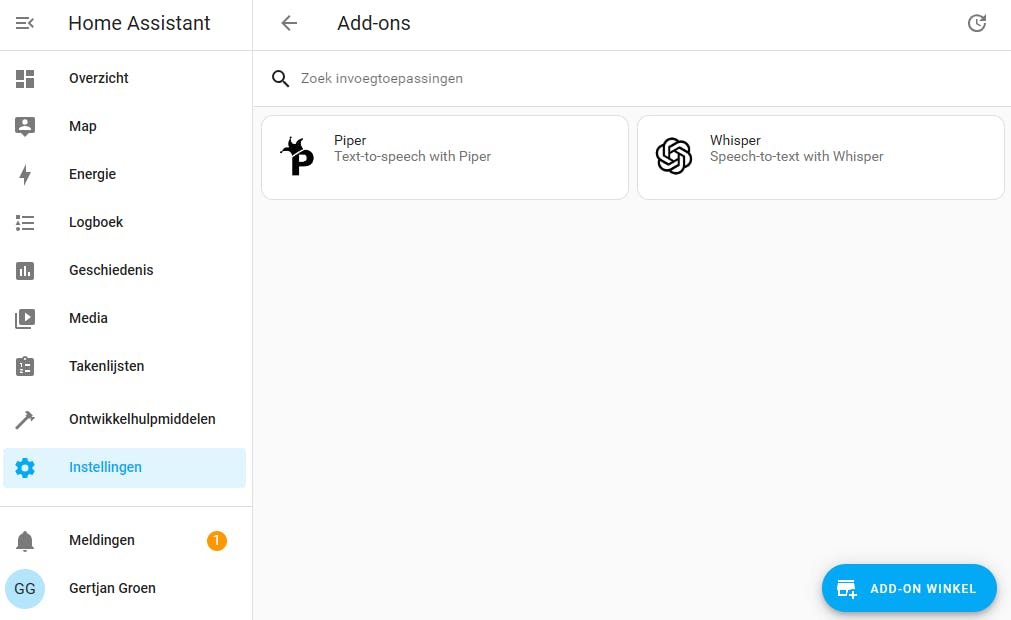Screen dimensions: 1011x620
Task: Click the orange notification count badge
Action: [x=217, y=541]
